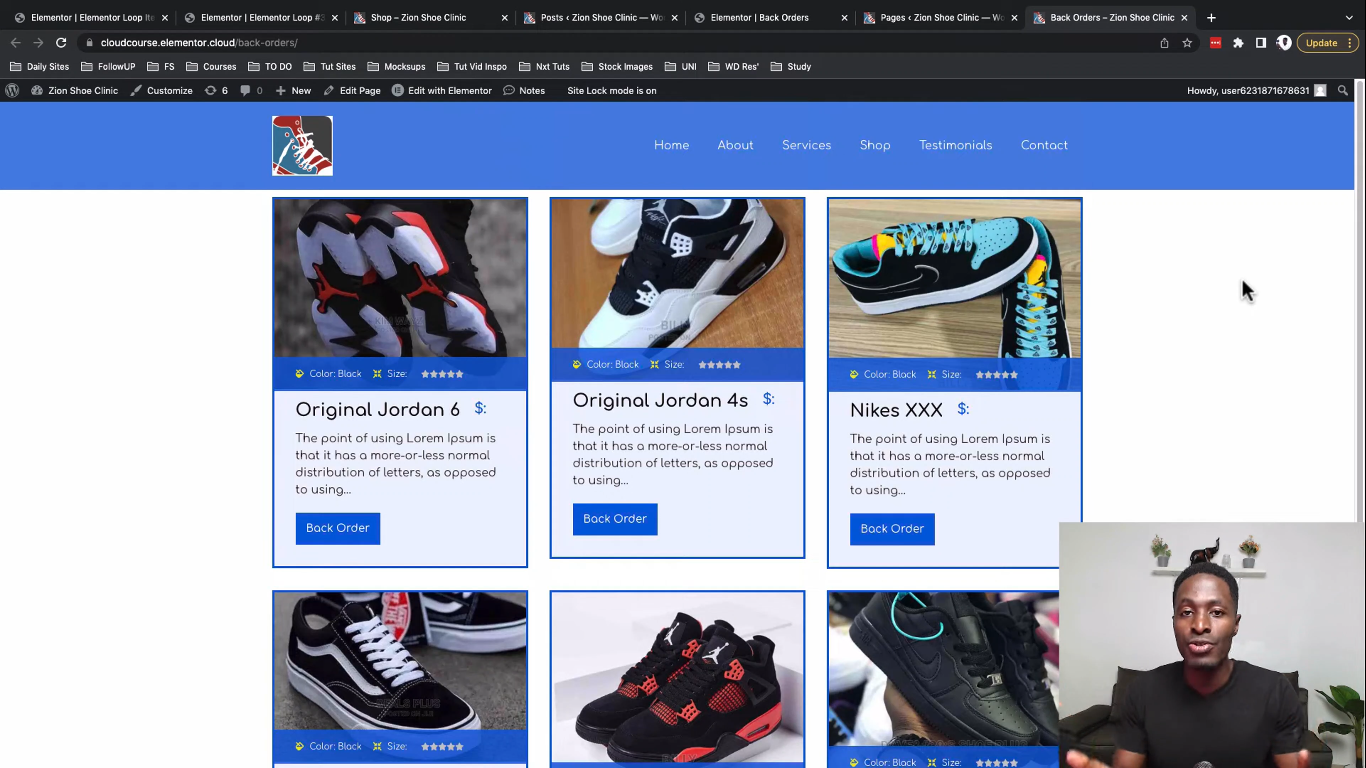This screenshot has height=768, width=1366.
Task: Click the red extension icon in the toolbar
Action: click(1215, 43)
